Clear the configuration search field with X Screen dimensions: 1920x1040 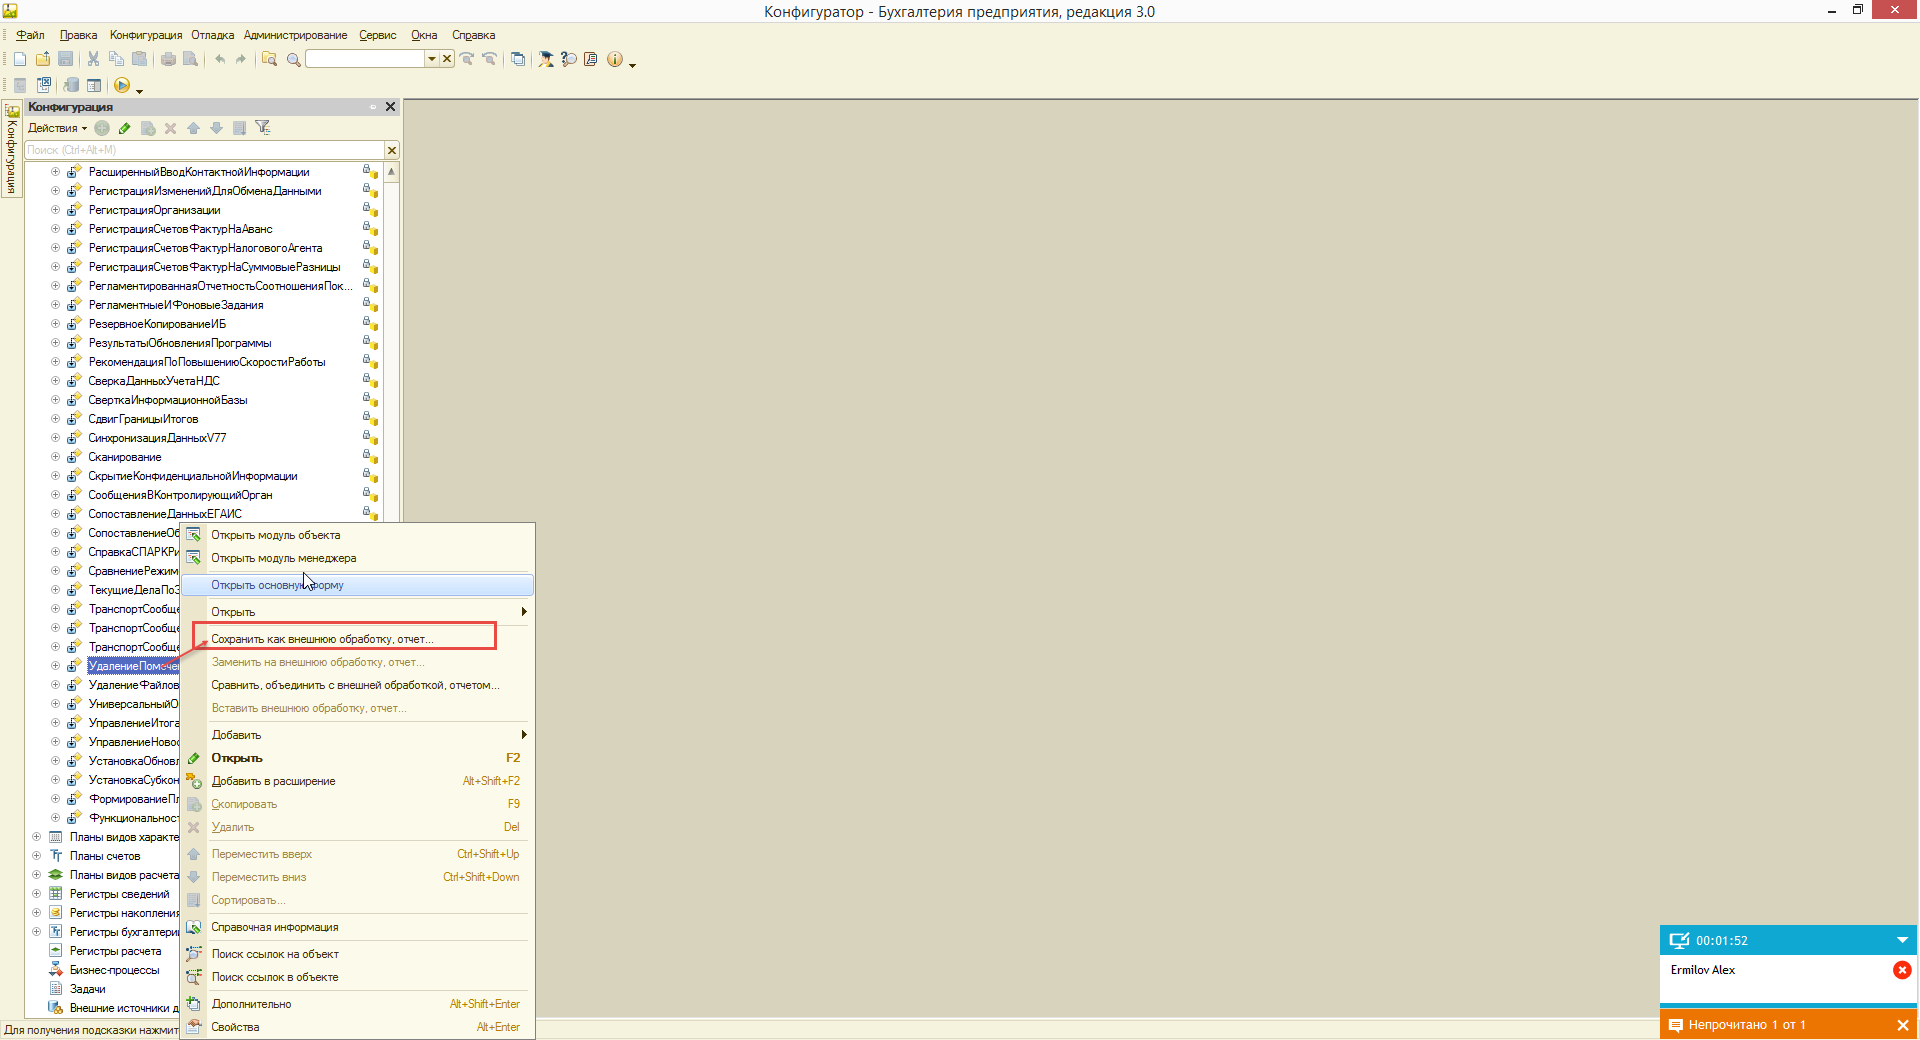392,150
